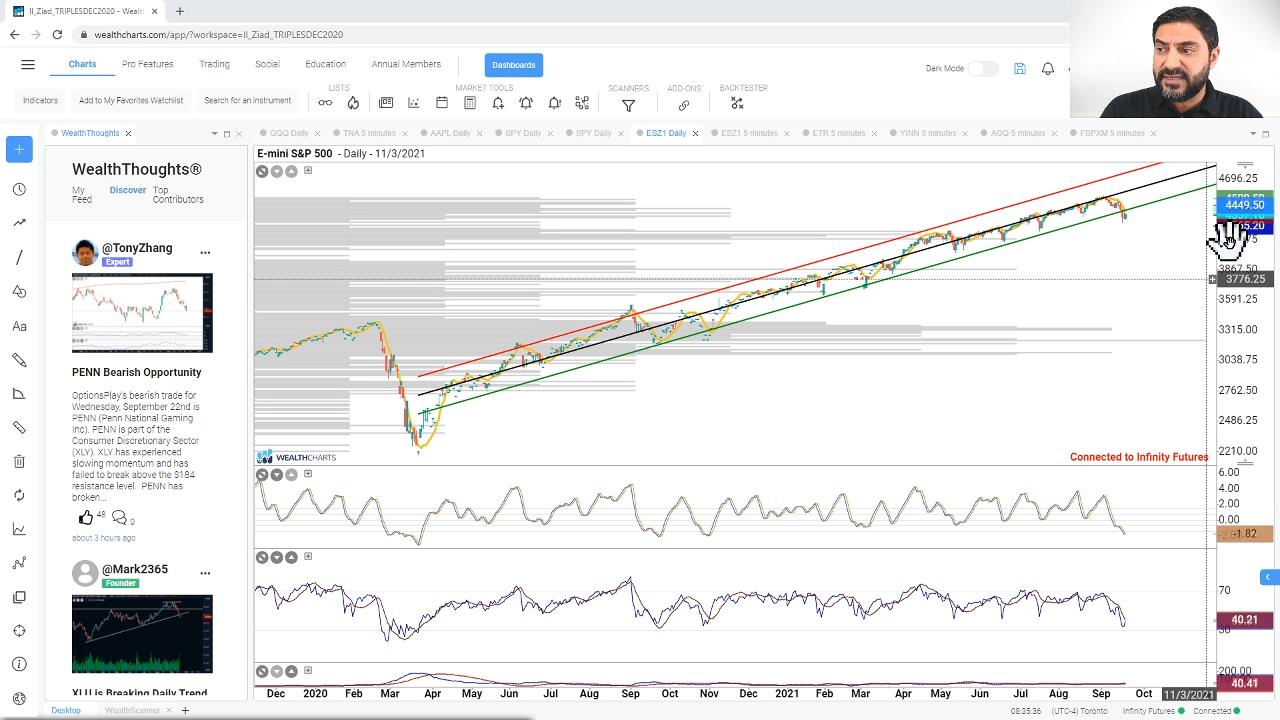Image resolution: width=1280 pixels, height=720 pixels.
Task: Select the ruler measure tool in sidebar
Action: (x=19, y=427)
